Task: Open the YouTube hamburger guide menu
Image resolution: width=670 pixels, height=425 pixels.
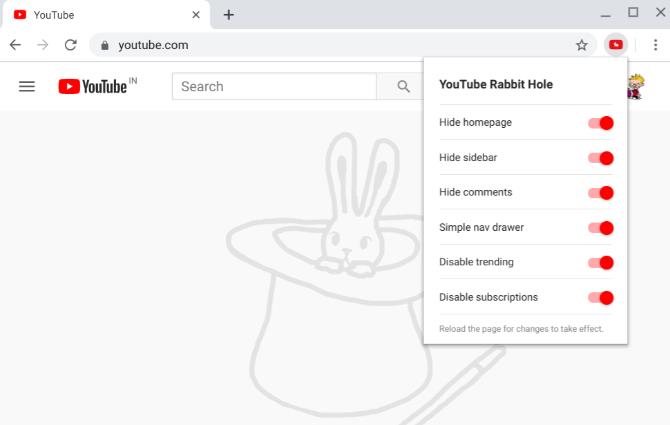Action: [x=27, y=87]
